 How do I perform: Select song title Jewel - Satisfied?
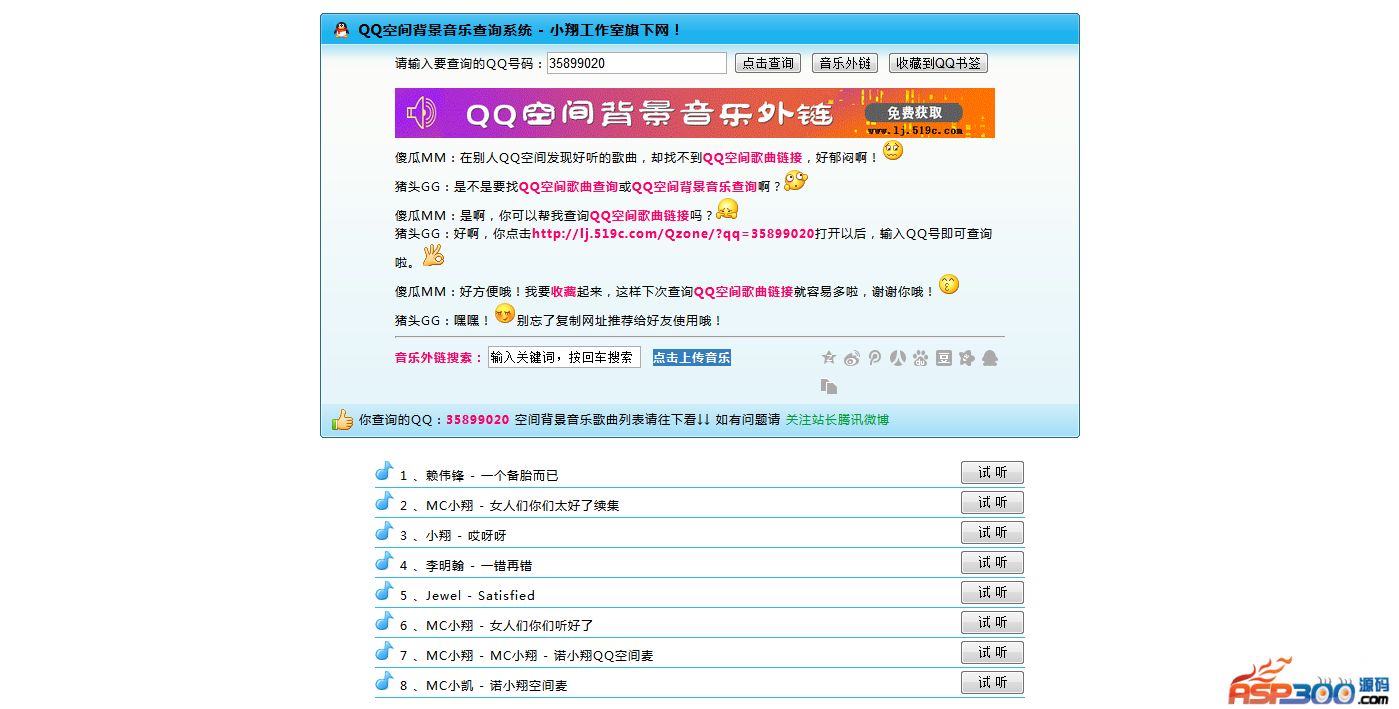pos(480,595)
